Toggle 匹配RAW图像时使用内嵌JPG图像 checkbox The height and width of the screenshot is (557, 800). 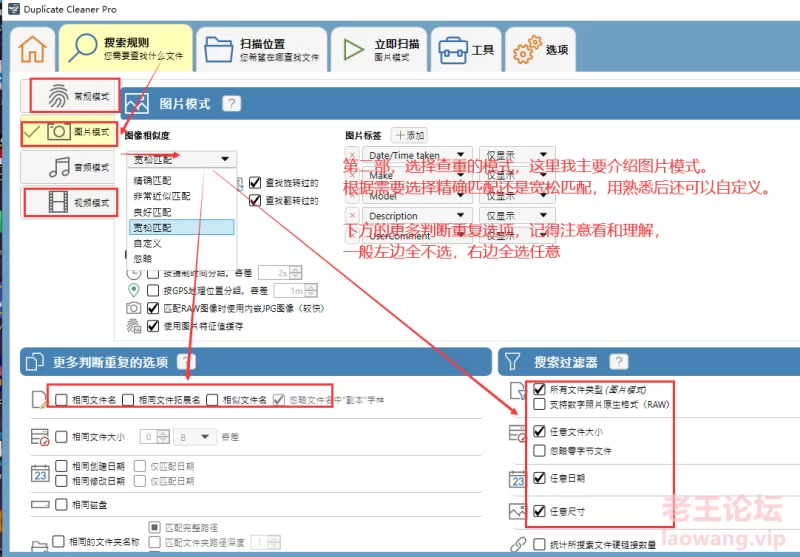click(153, 308)
